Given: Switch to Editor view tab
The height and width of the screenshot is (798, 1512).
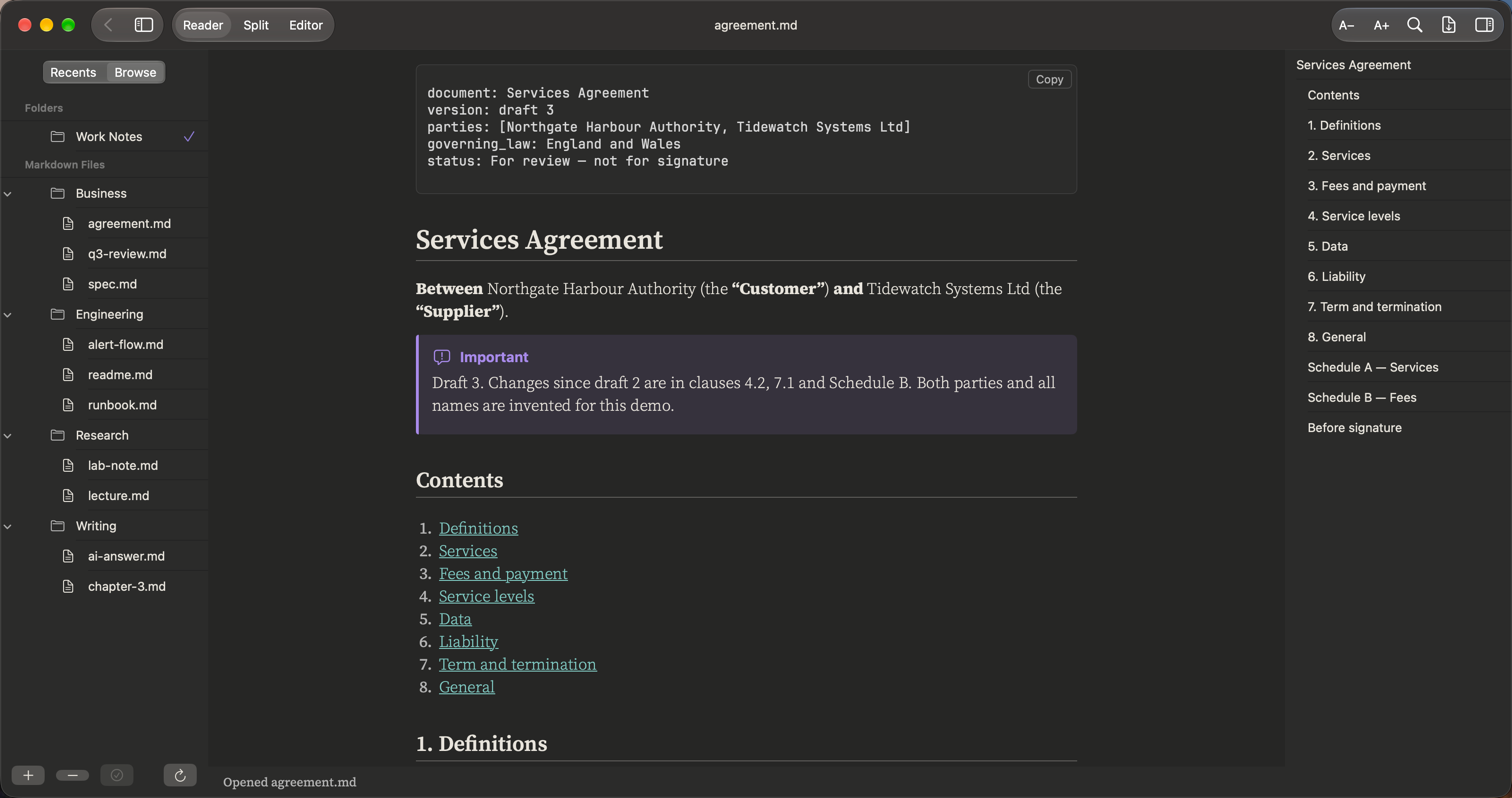Looking at the screenshot, I should [306, 25].
